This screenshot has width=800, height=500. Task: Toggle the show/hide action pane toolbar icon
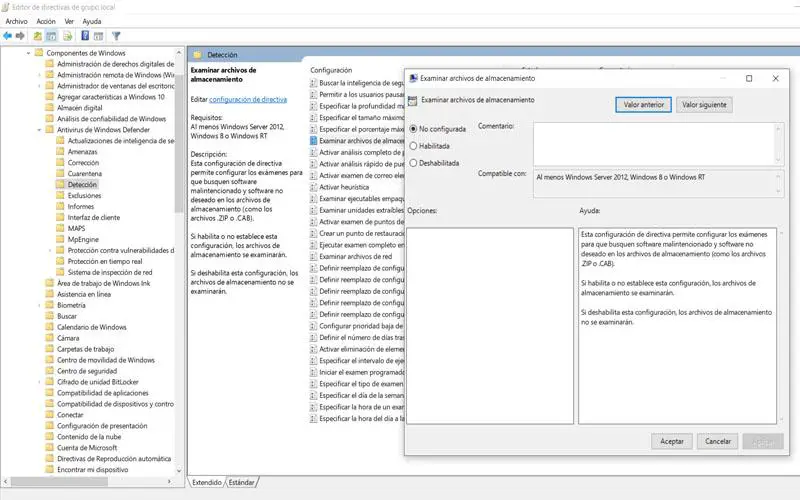click(x=98, y=36)
